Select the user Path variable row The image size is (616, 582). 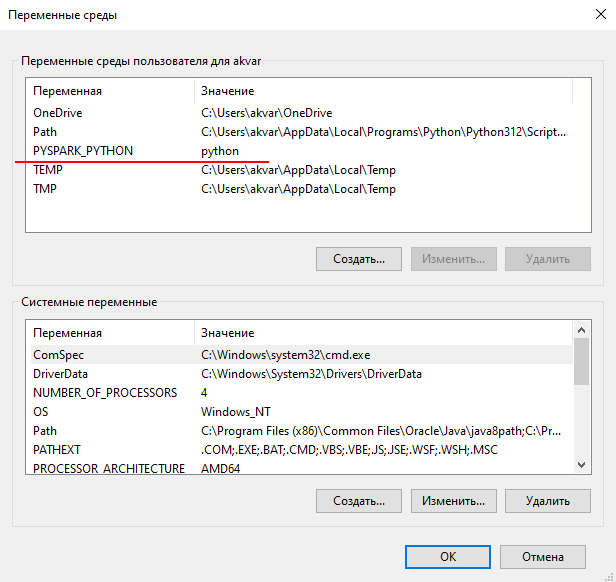point(302,132)
